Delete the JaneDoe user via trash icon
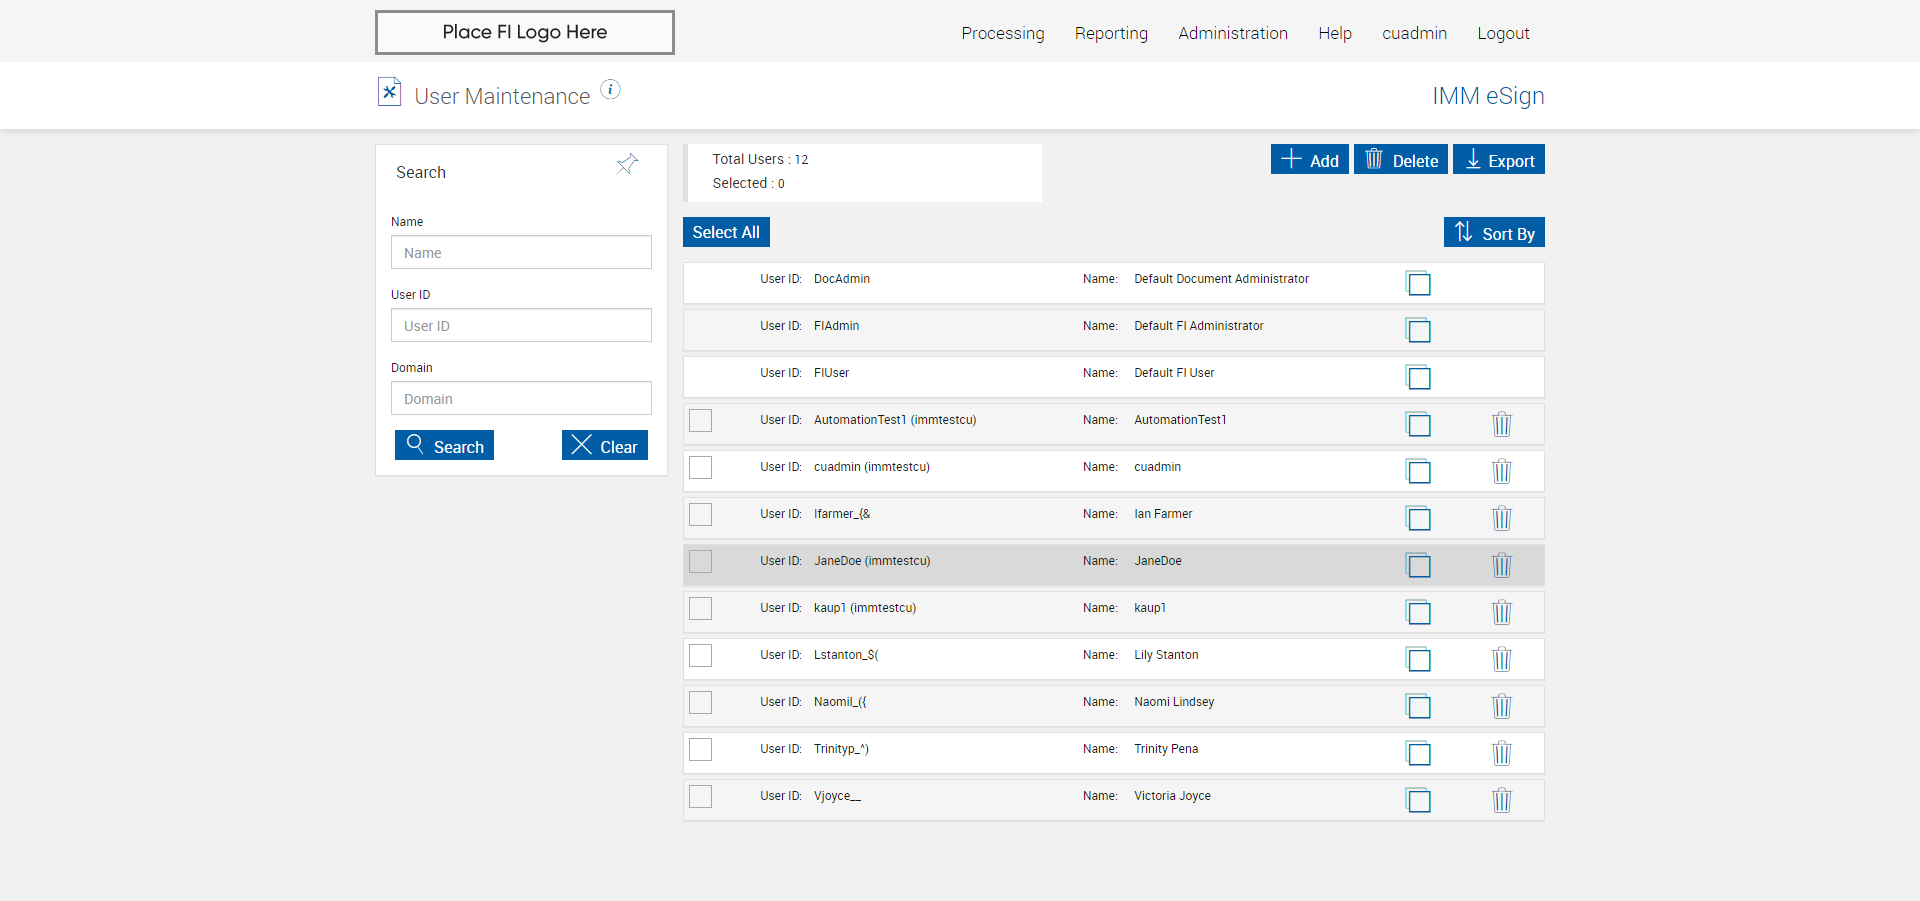This screenshot has height=901, width=1920. [1501, 565]
